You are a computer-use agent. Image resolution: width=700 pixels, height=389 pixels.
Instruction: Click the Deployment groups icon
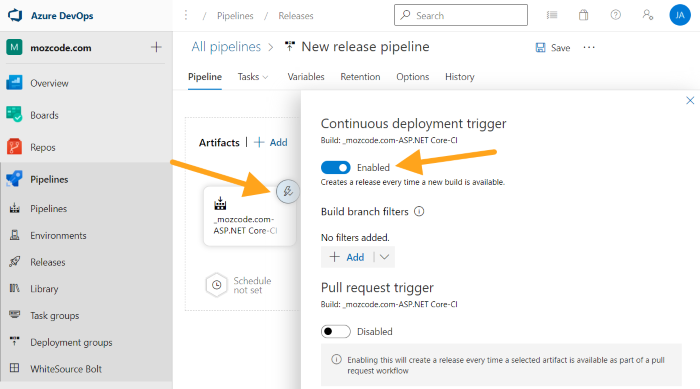tap(15, 342)
